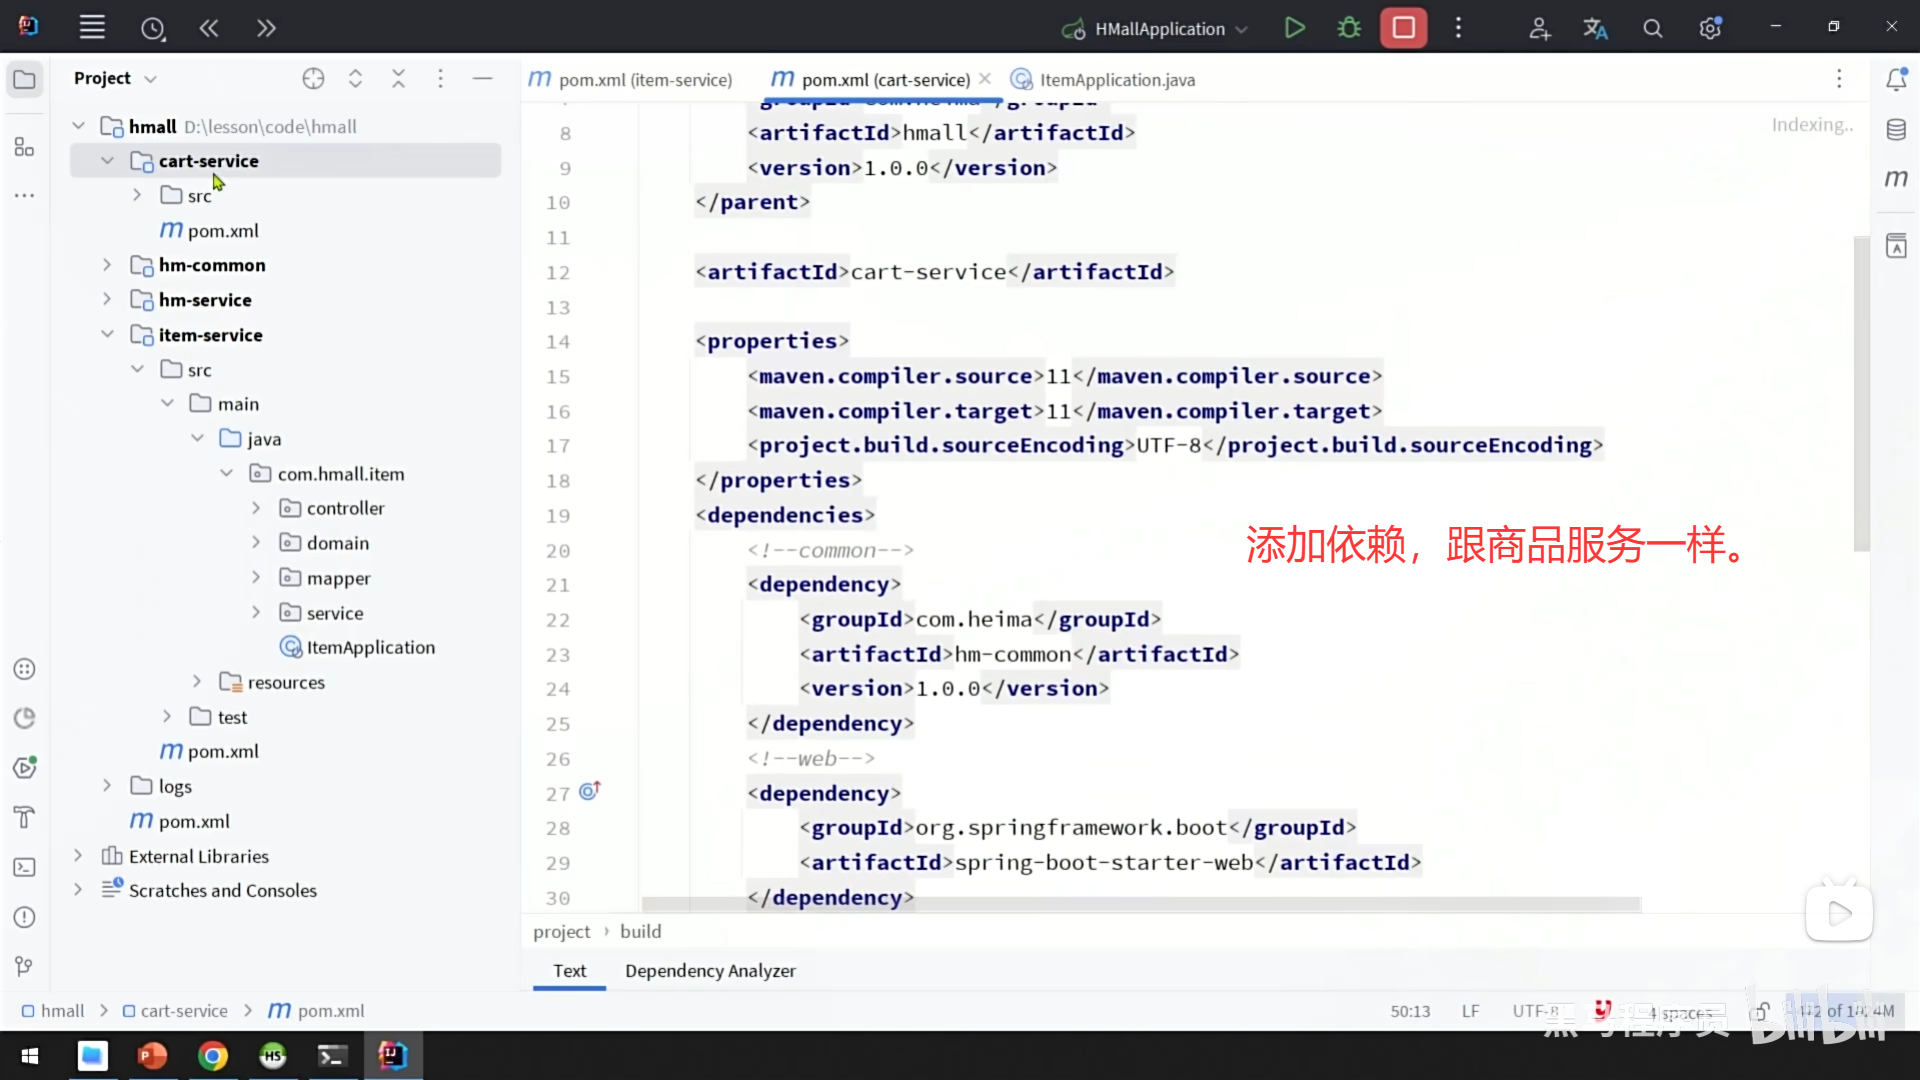The width and height of the screenshot is (1920, 1080).
Task: Open the Terminal tool window
Action: point(25,867)
